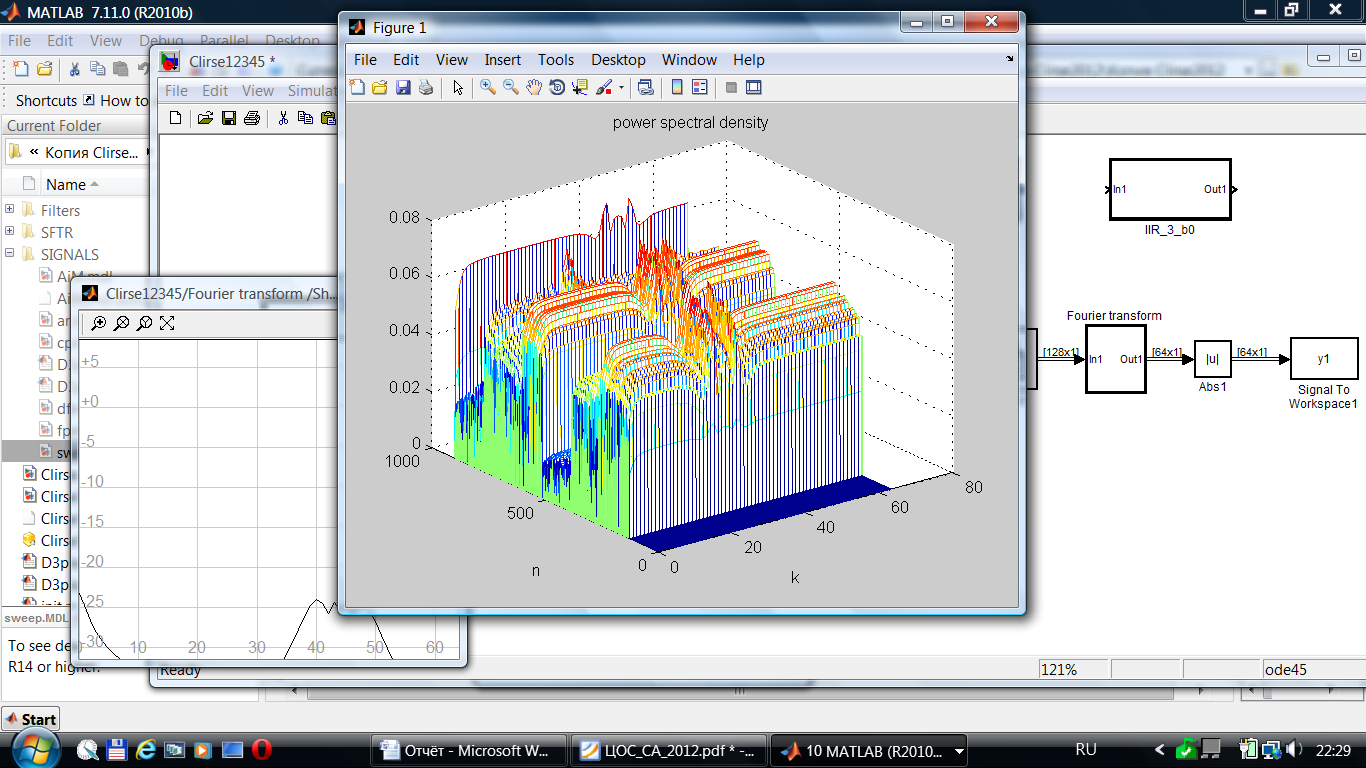Launch Opera from the quick launch bar

[x=262, y=749]
